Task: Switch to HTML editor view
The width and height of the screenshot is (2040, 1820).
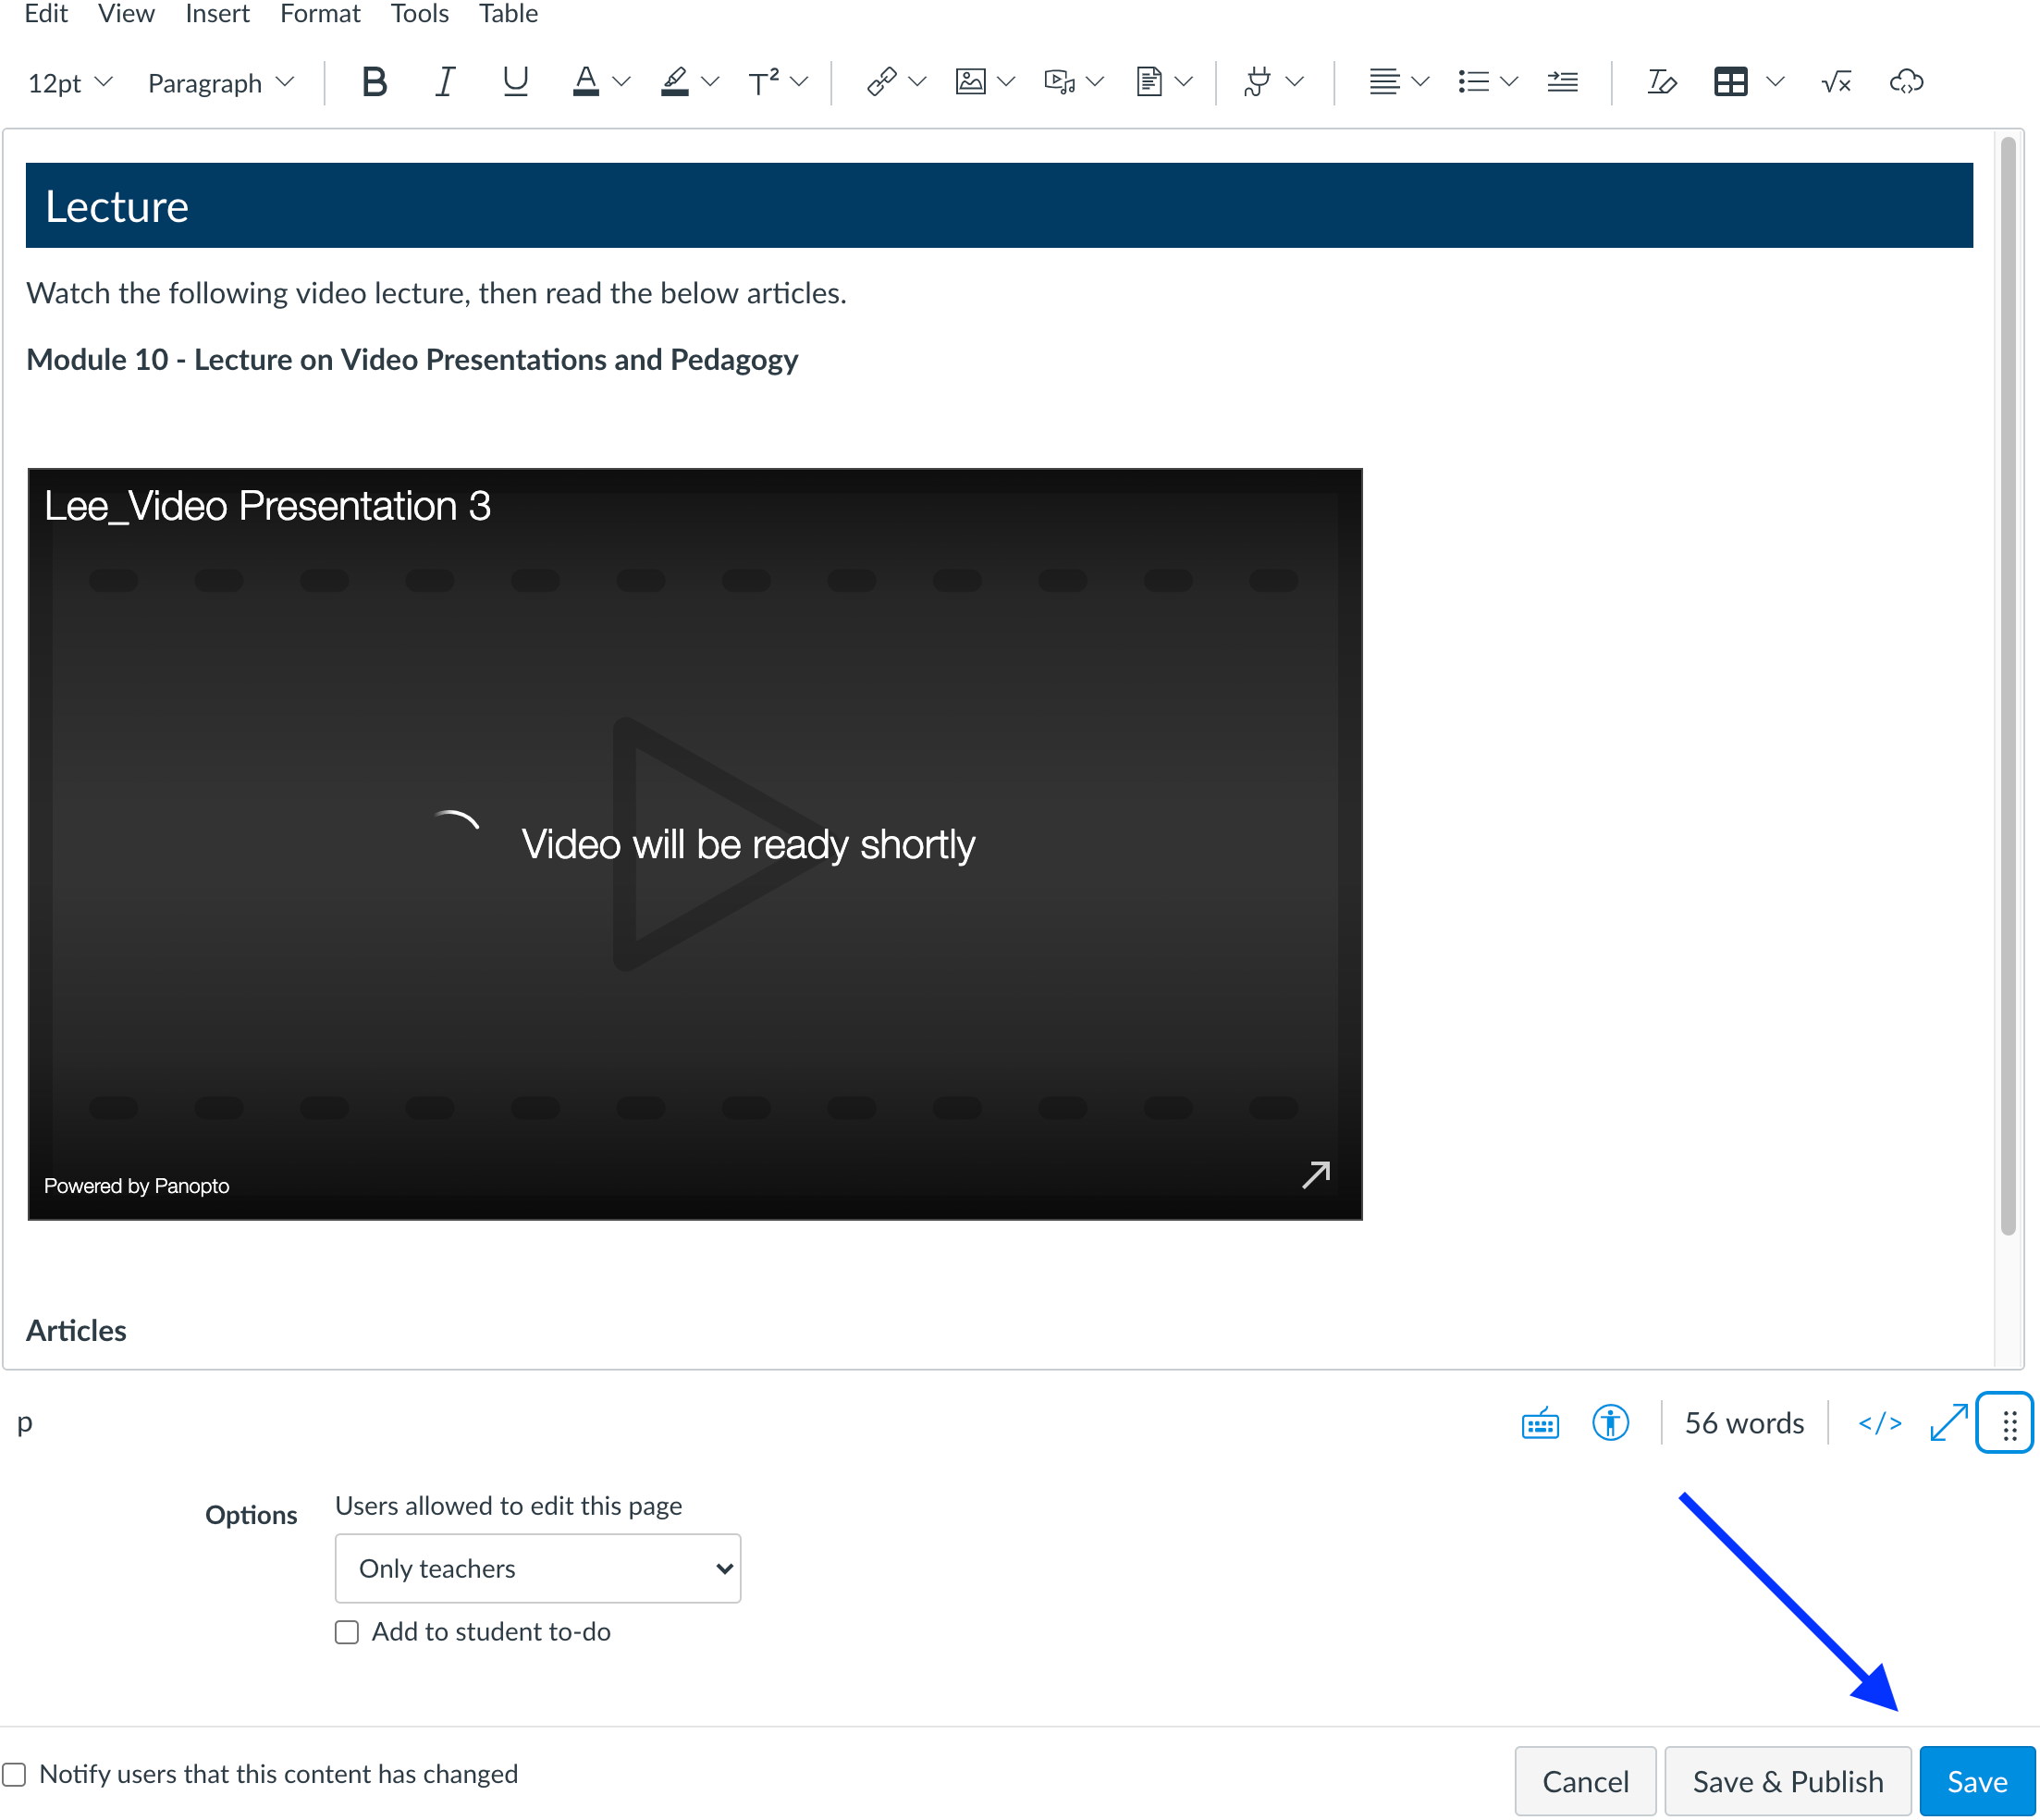Action: point(1880,1423)
